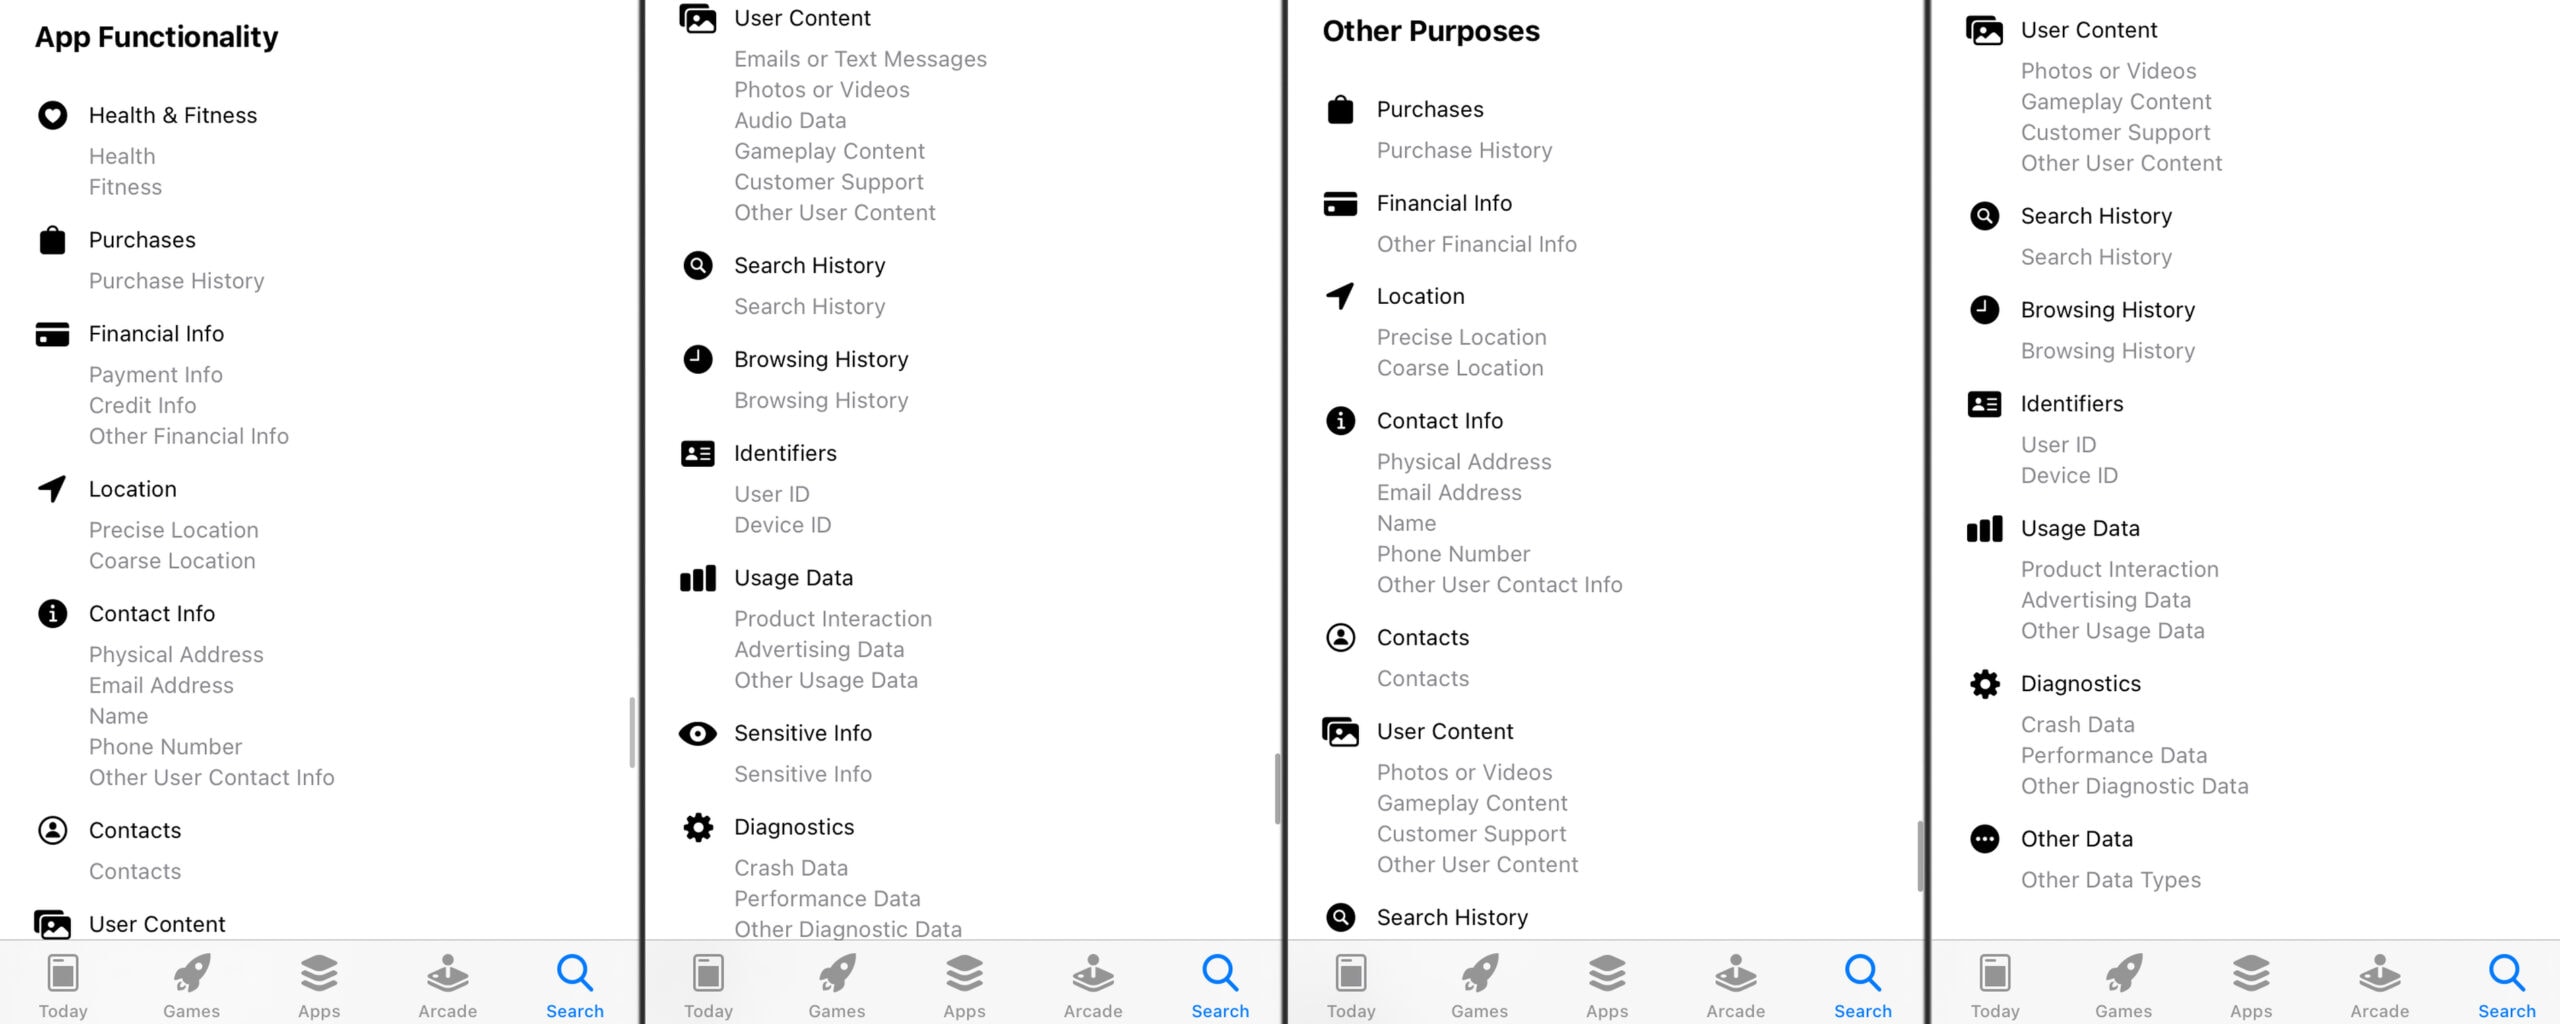Switch to Arcade tab in rightmost panel

(x=2379, y=985)
